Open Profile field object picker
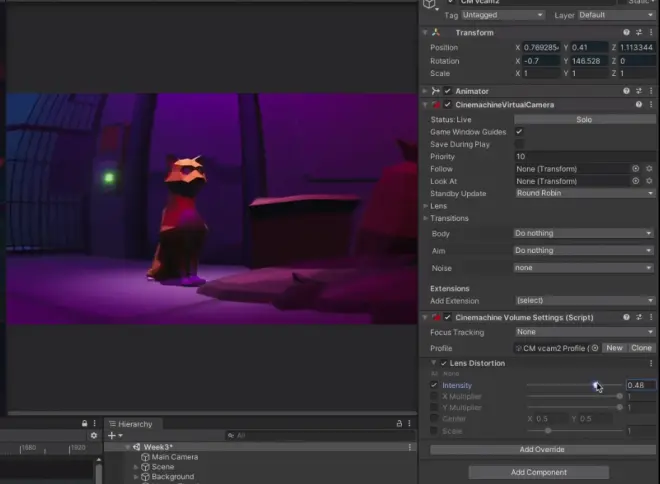This screenshot has height=484, width=660. pyautogui.click(x=595, y=348)
